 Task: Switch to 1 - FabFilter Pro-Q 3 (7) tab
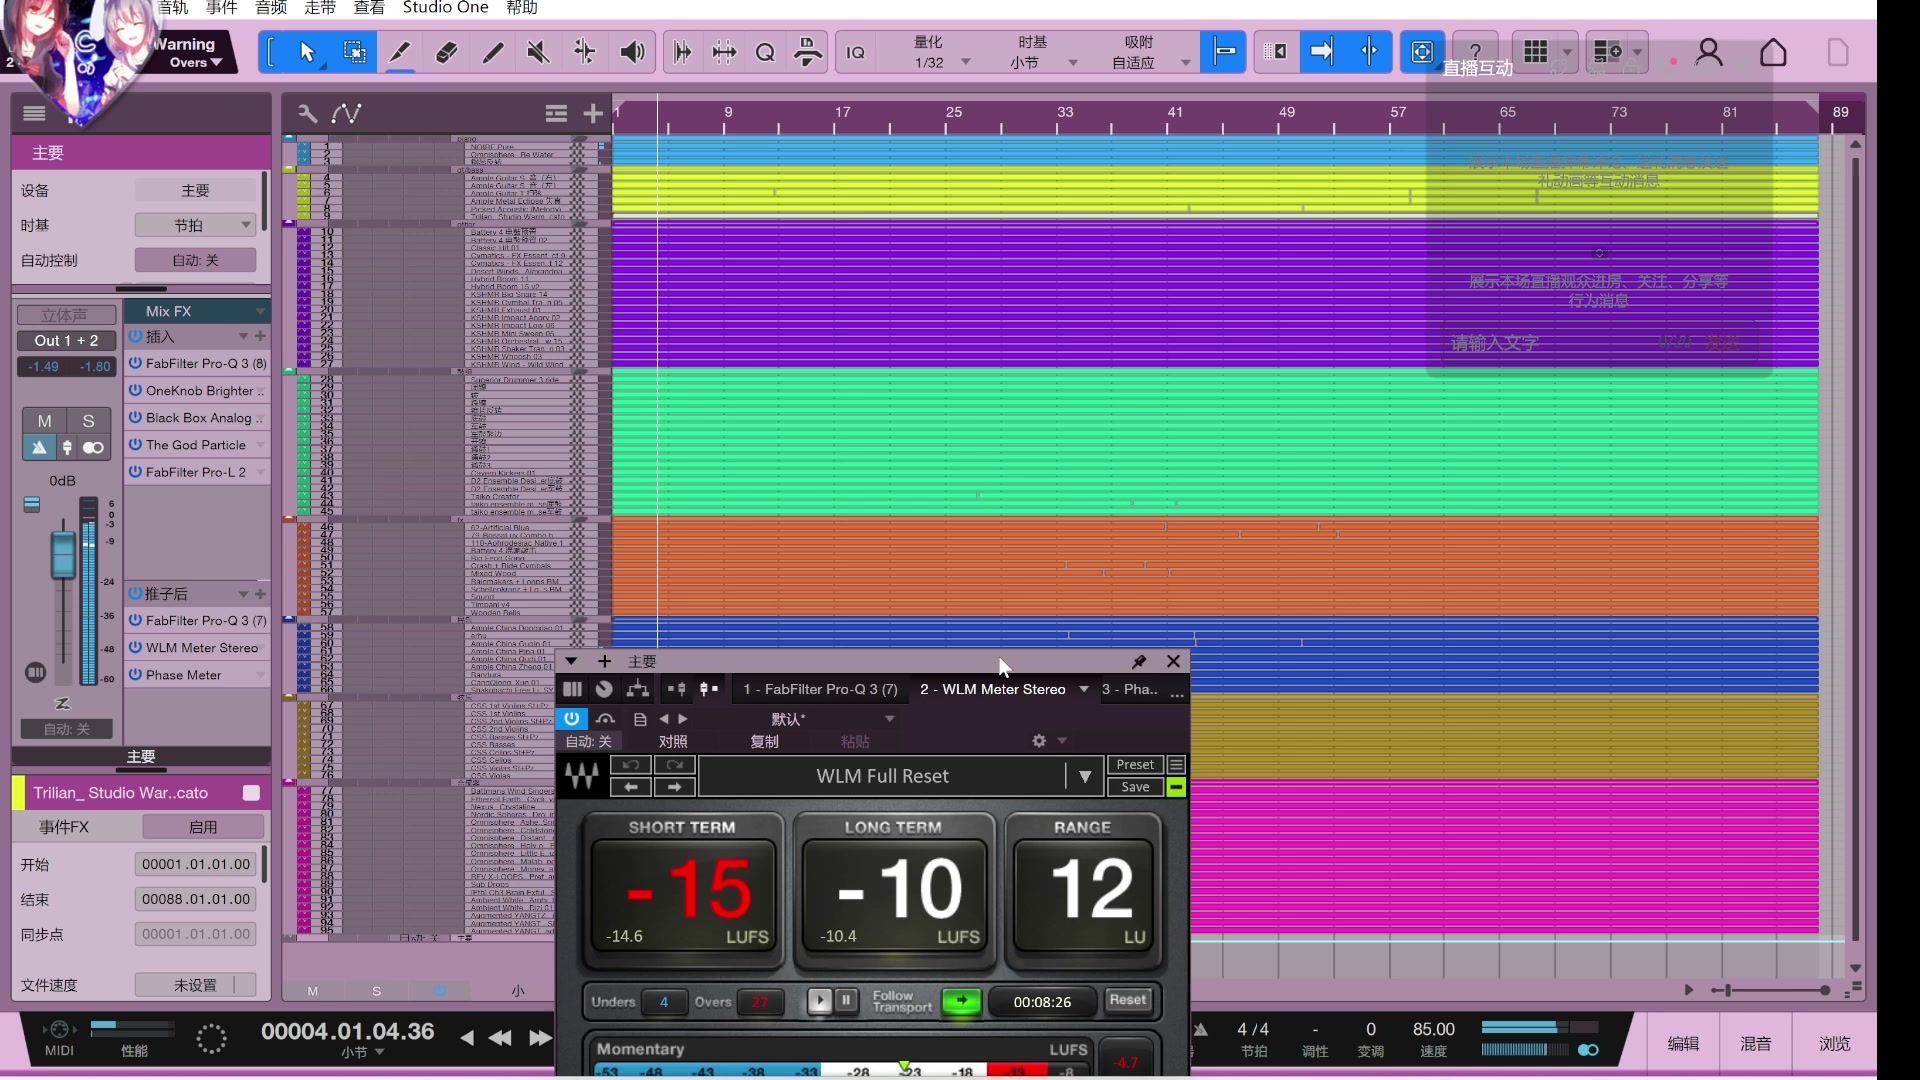(x=820, y=689)
